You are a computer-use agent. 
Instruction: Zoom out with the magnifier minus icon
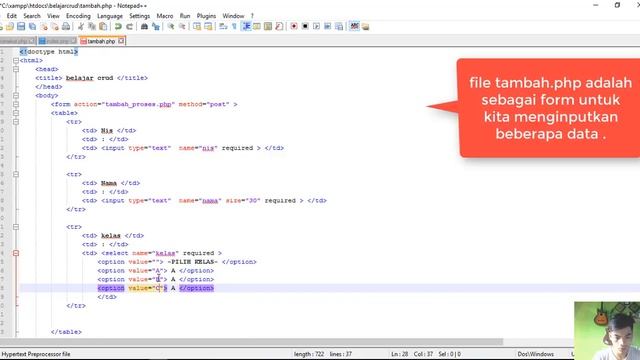click(x=182, y=27)
